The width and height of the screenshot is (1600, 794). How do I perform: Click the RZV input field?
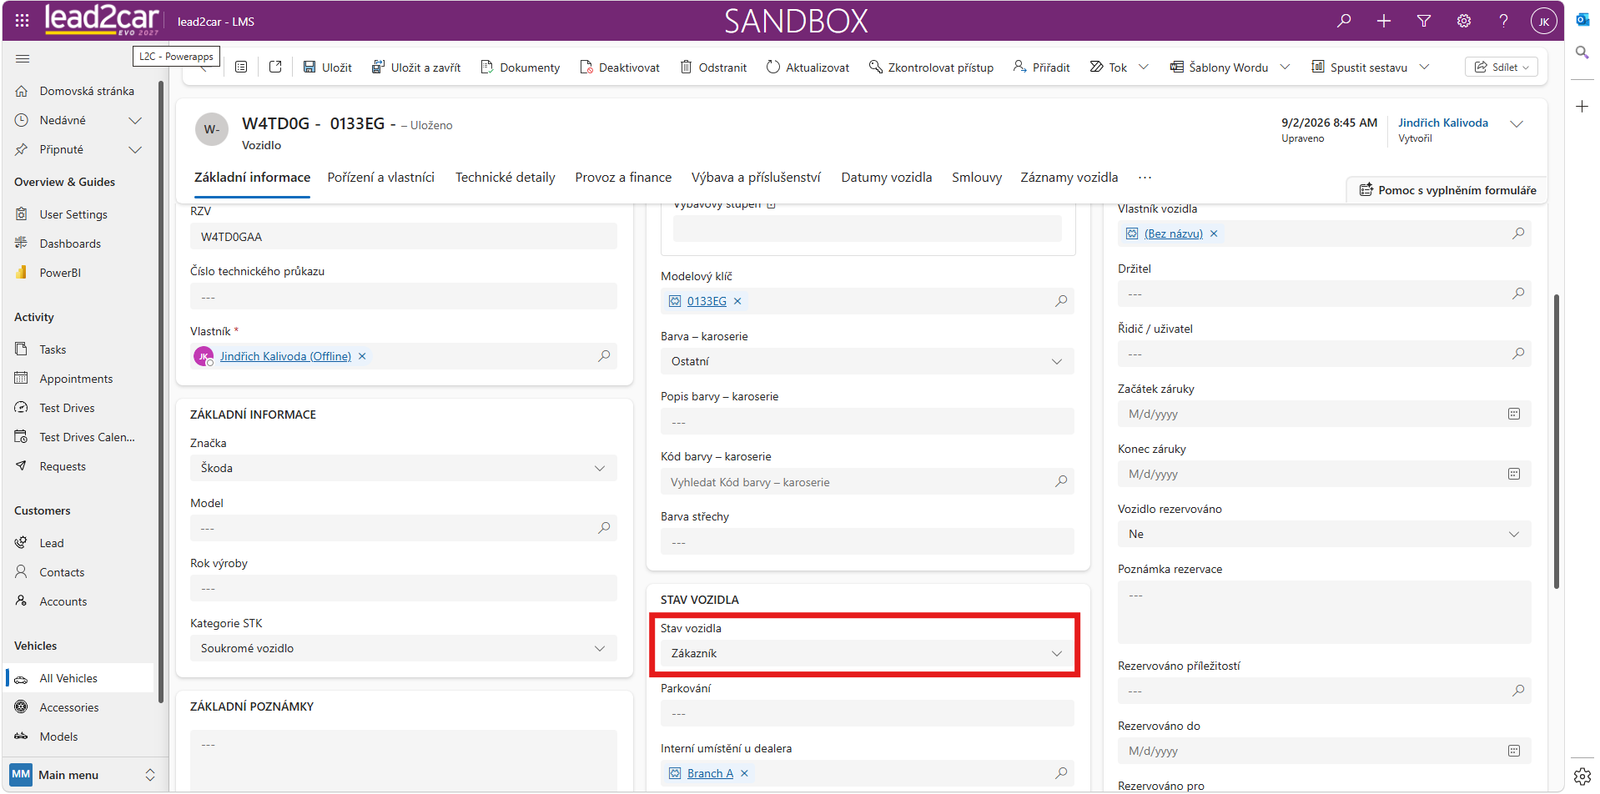(x=403, y=237)
